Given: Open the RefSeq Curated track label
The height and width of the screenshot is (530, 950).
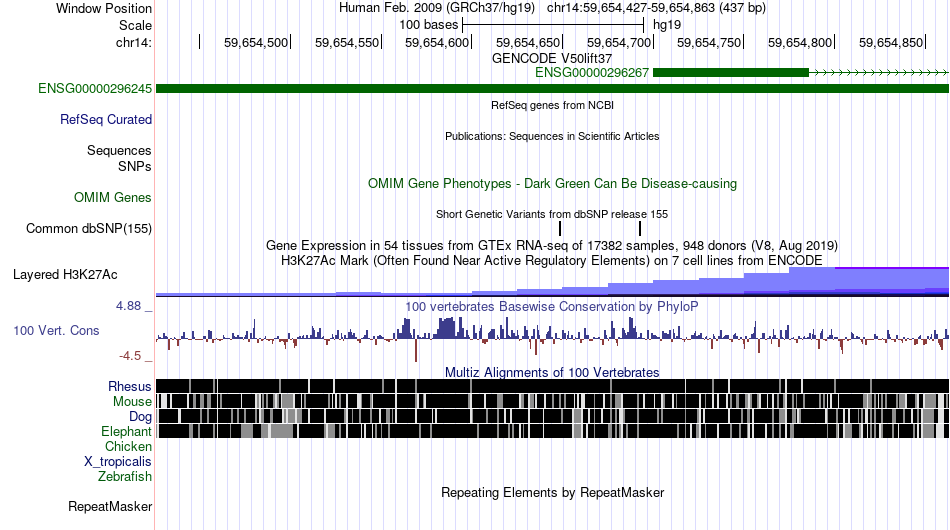Looking at the screenshot, I should (106, 119).
